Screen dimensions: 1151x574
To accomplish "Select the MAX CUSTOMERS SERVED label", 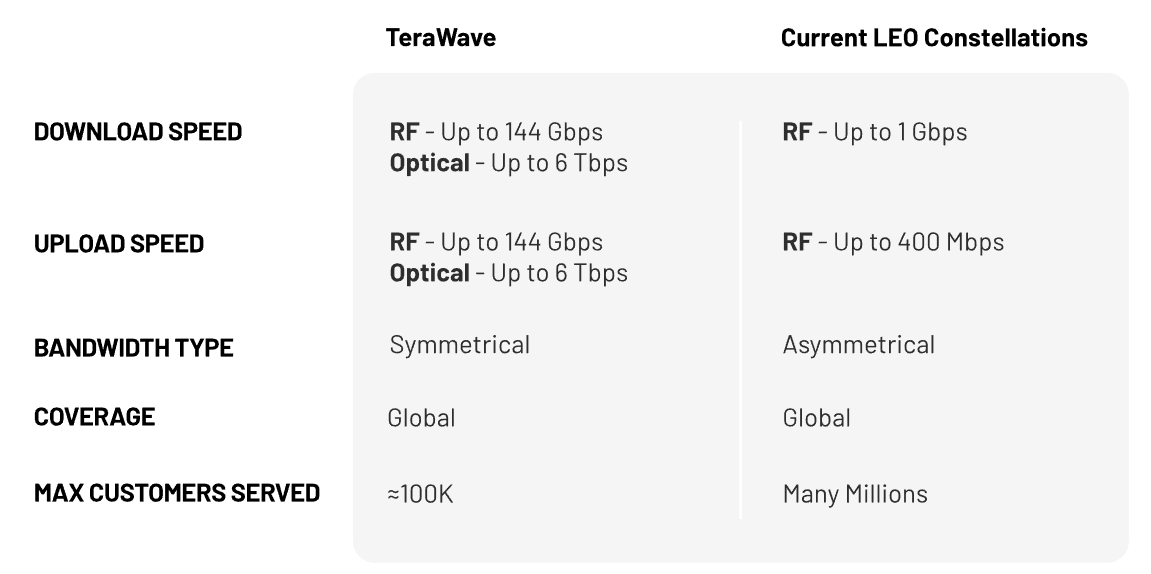I will point(177,493).
